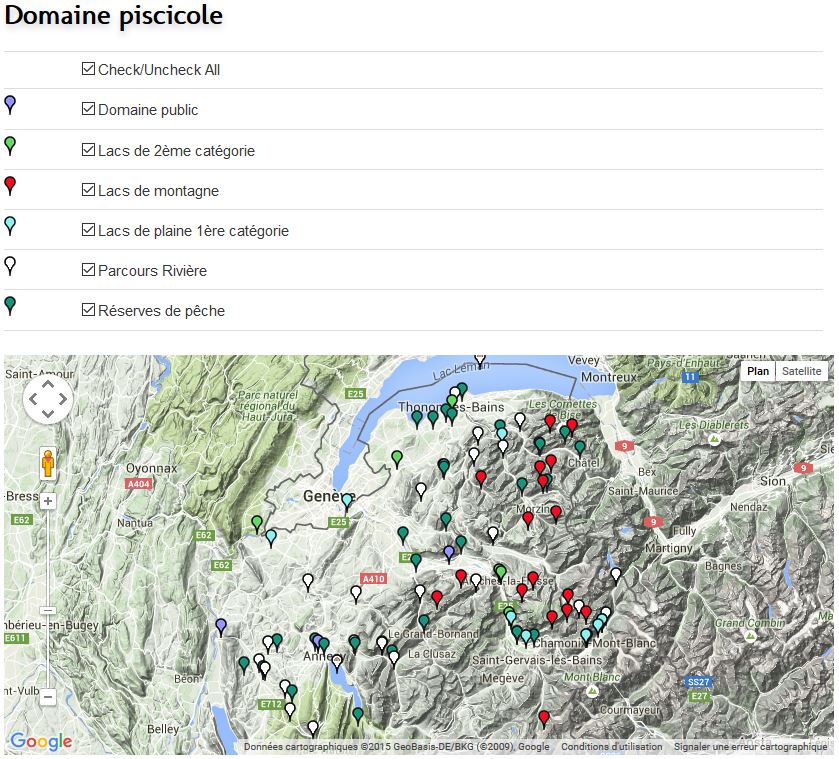
Task: Open Conditions d'utilisation link
Action: pyautogui.click(x=611, y=746)
